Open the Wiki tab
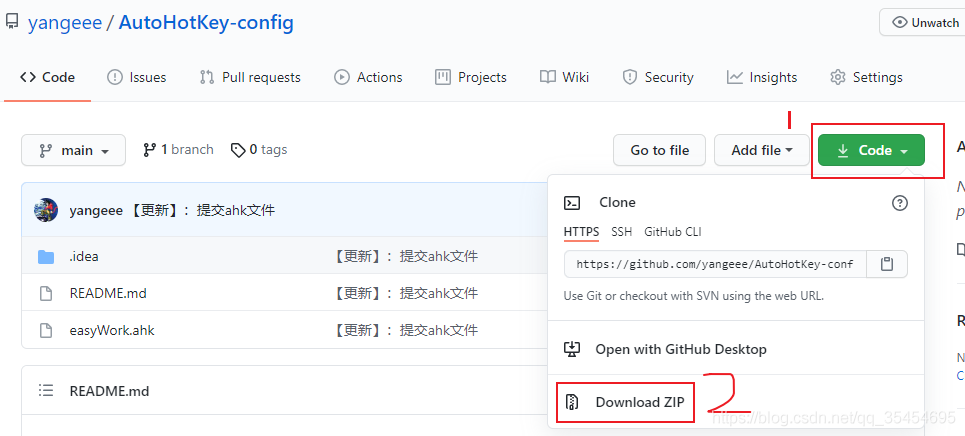 (x=564, y=78)
